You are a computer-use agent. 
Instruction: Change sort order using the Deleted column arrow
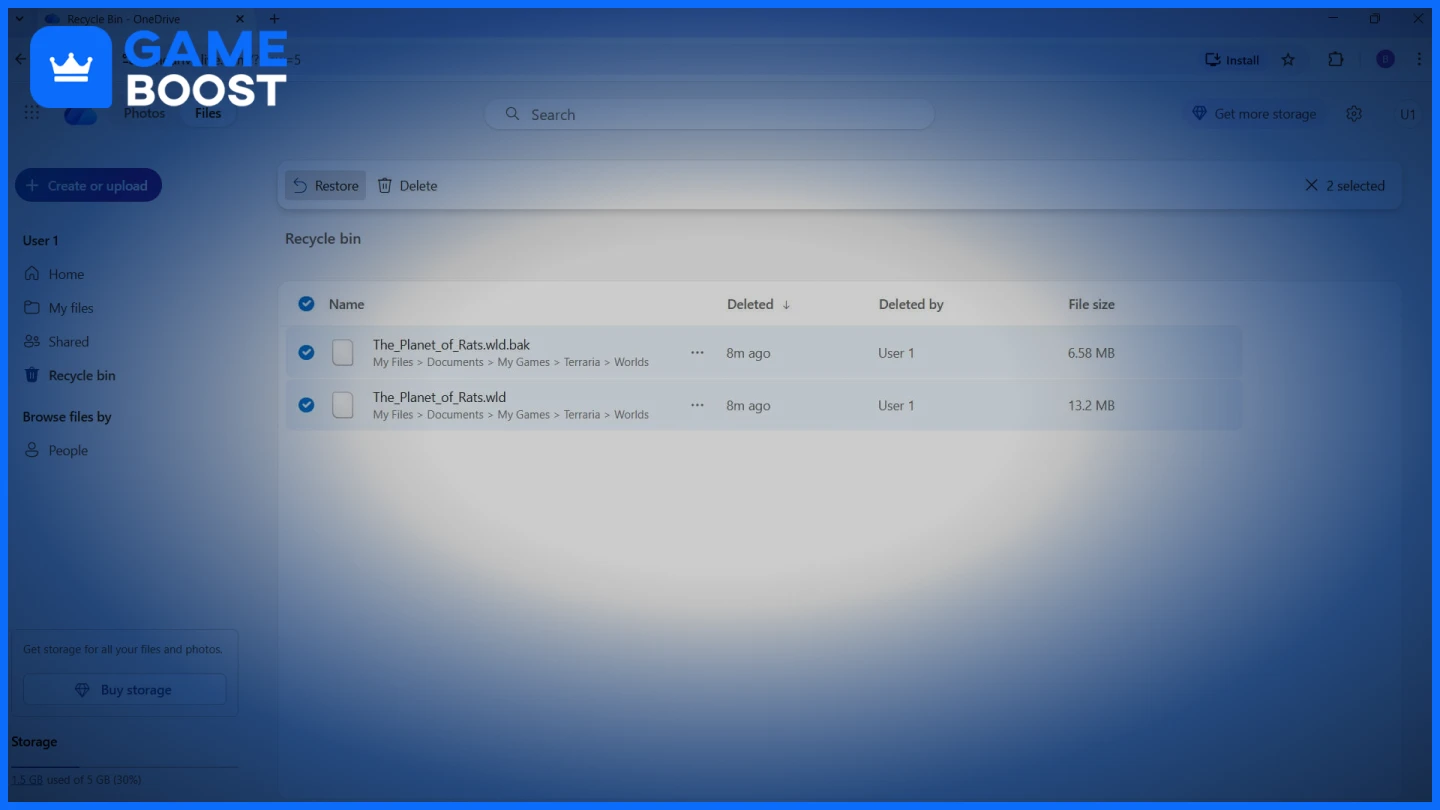pyautogui.click(x=786, y=304)
